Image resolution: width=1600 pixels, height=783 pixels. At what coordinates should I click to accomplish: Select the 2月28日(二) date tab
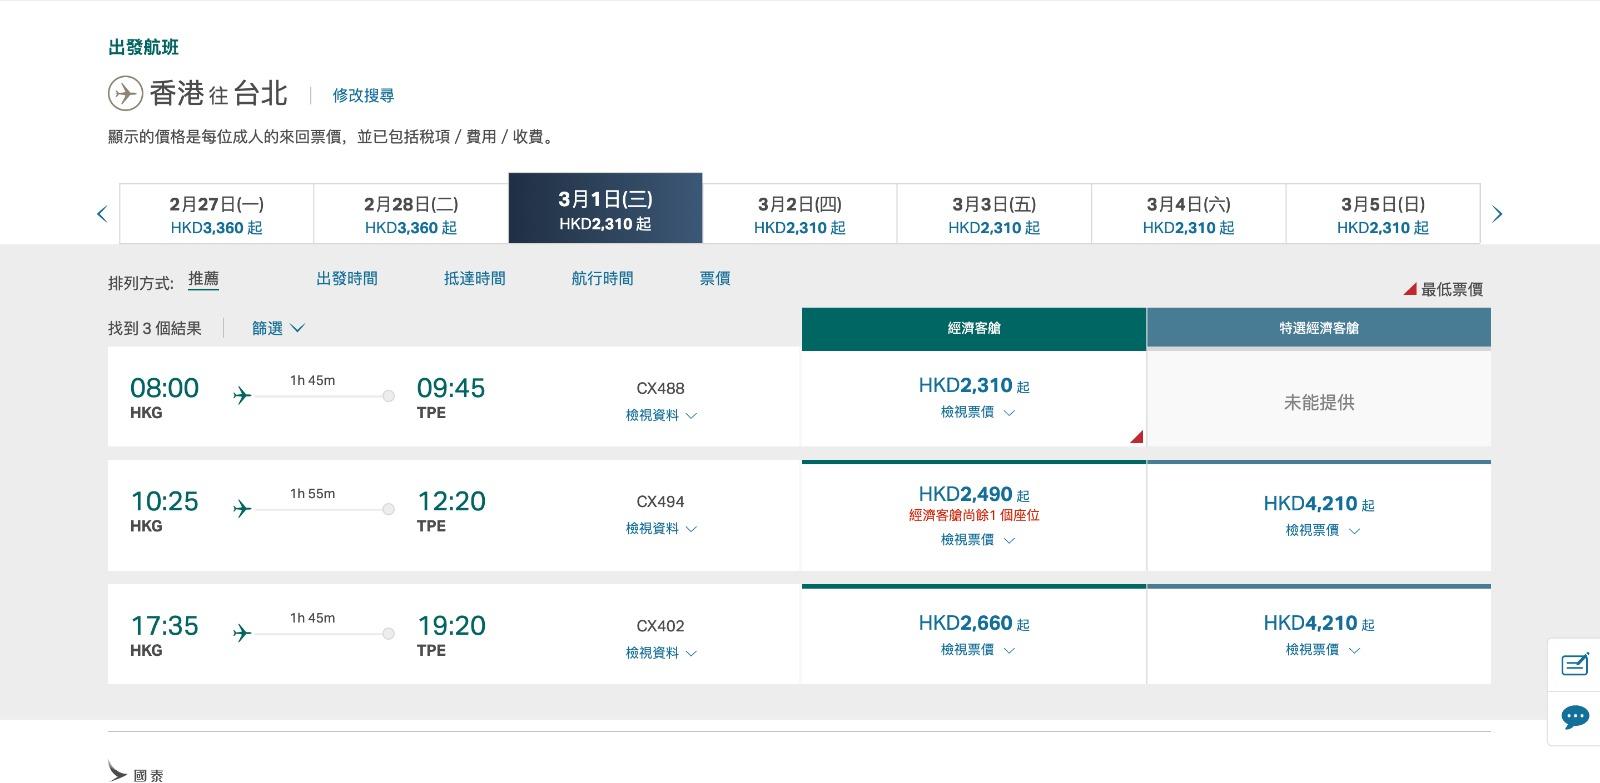point(410,214)
